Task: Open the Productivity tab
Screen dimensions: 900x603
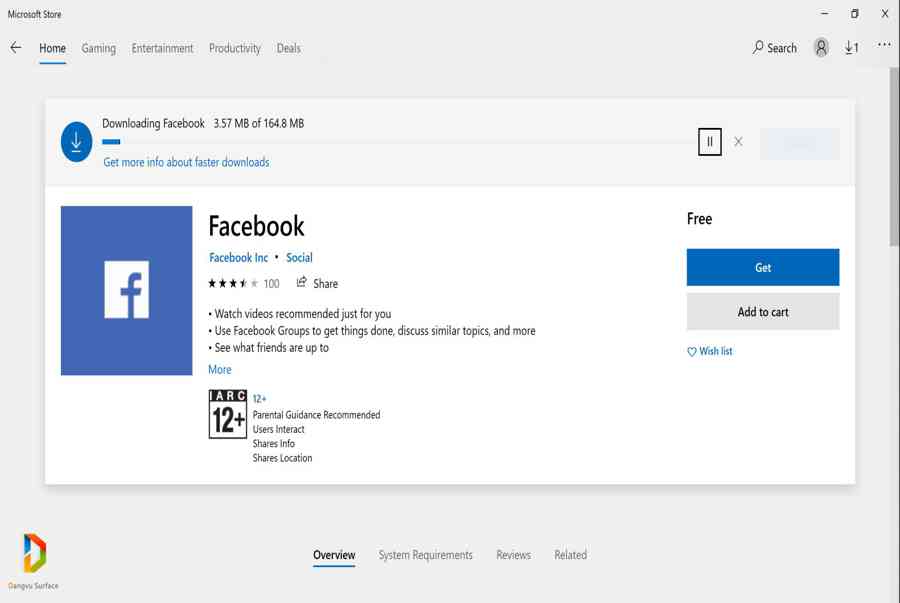Action: pyautogui.click(x=235, y=48)
